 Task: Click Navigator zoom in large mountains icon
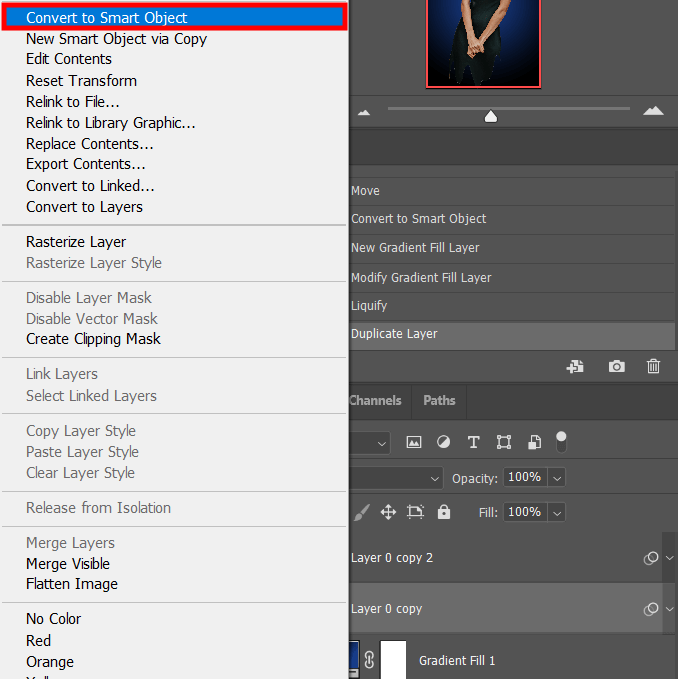(653, 111)
